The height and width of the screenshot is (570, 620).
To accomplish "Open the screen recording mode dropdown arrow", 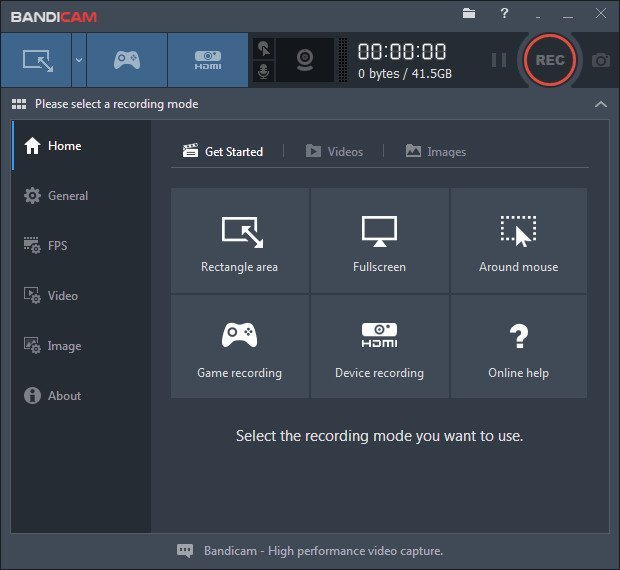I will tap(78, 60).
